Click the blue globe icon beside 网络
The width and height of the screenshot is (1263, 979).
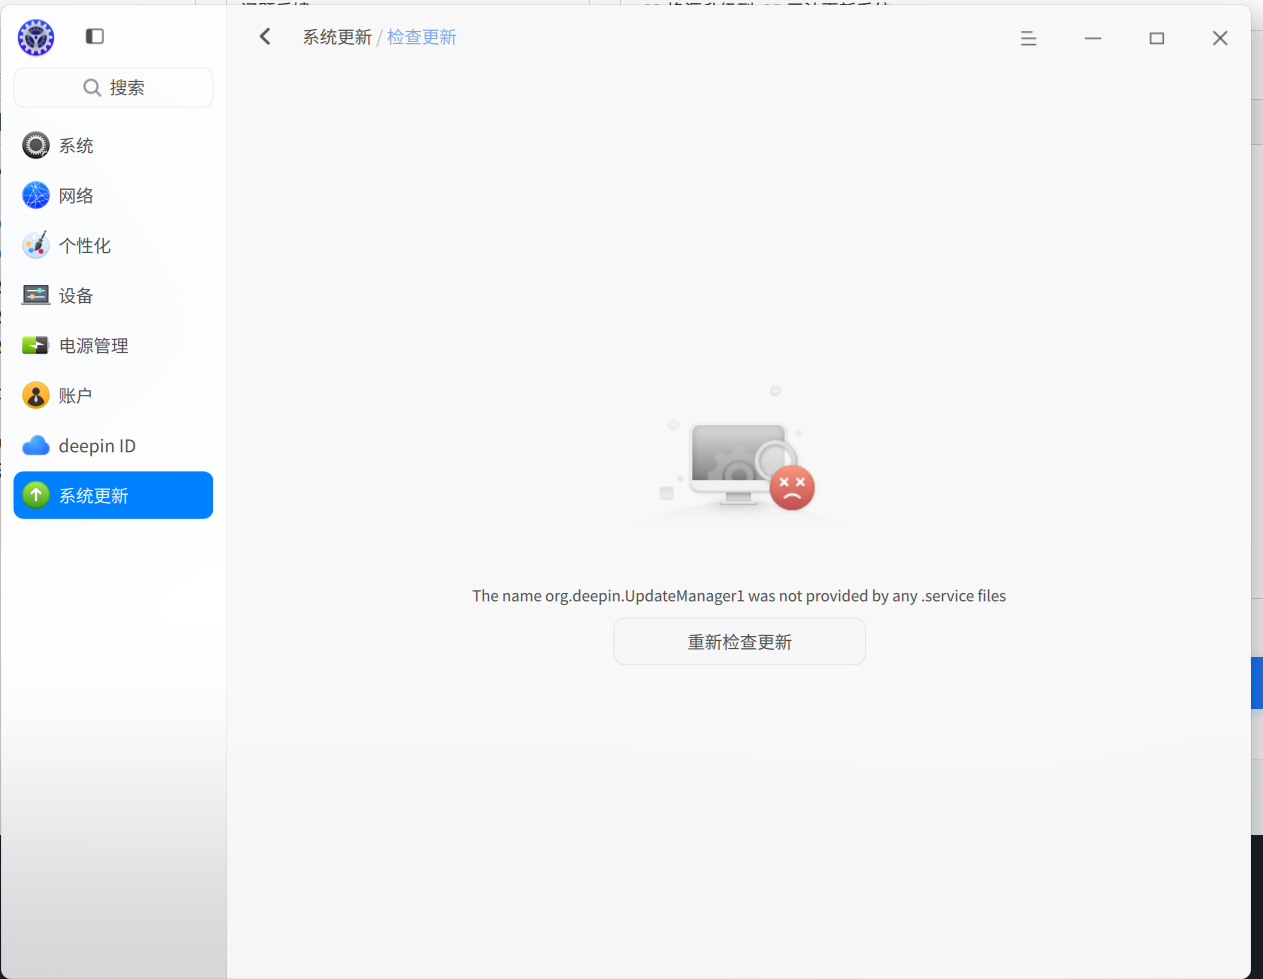(x=36, y=195)
